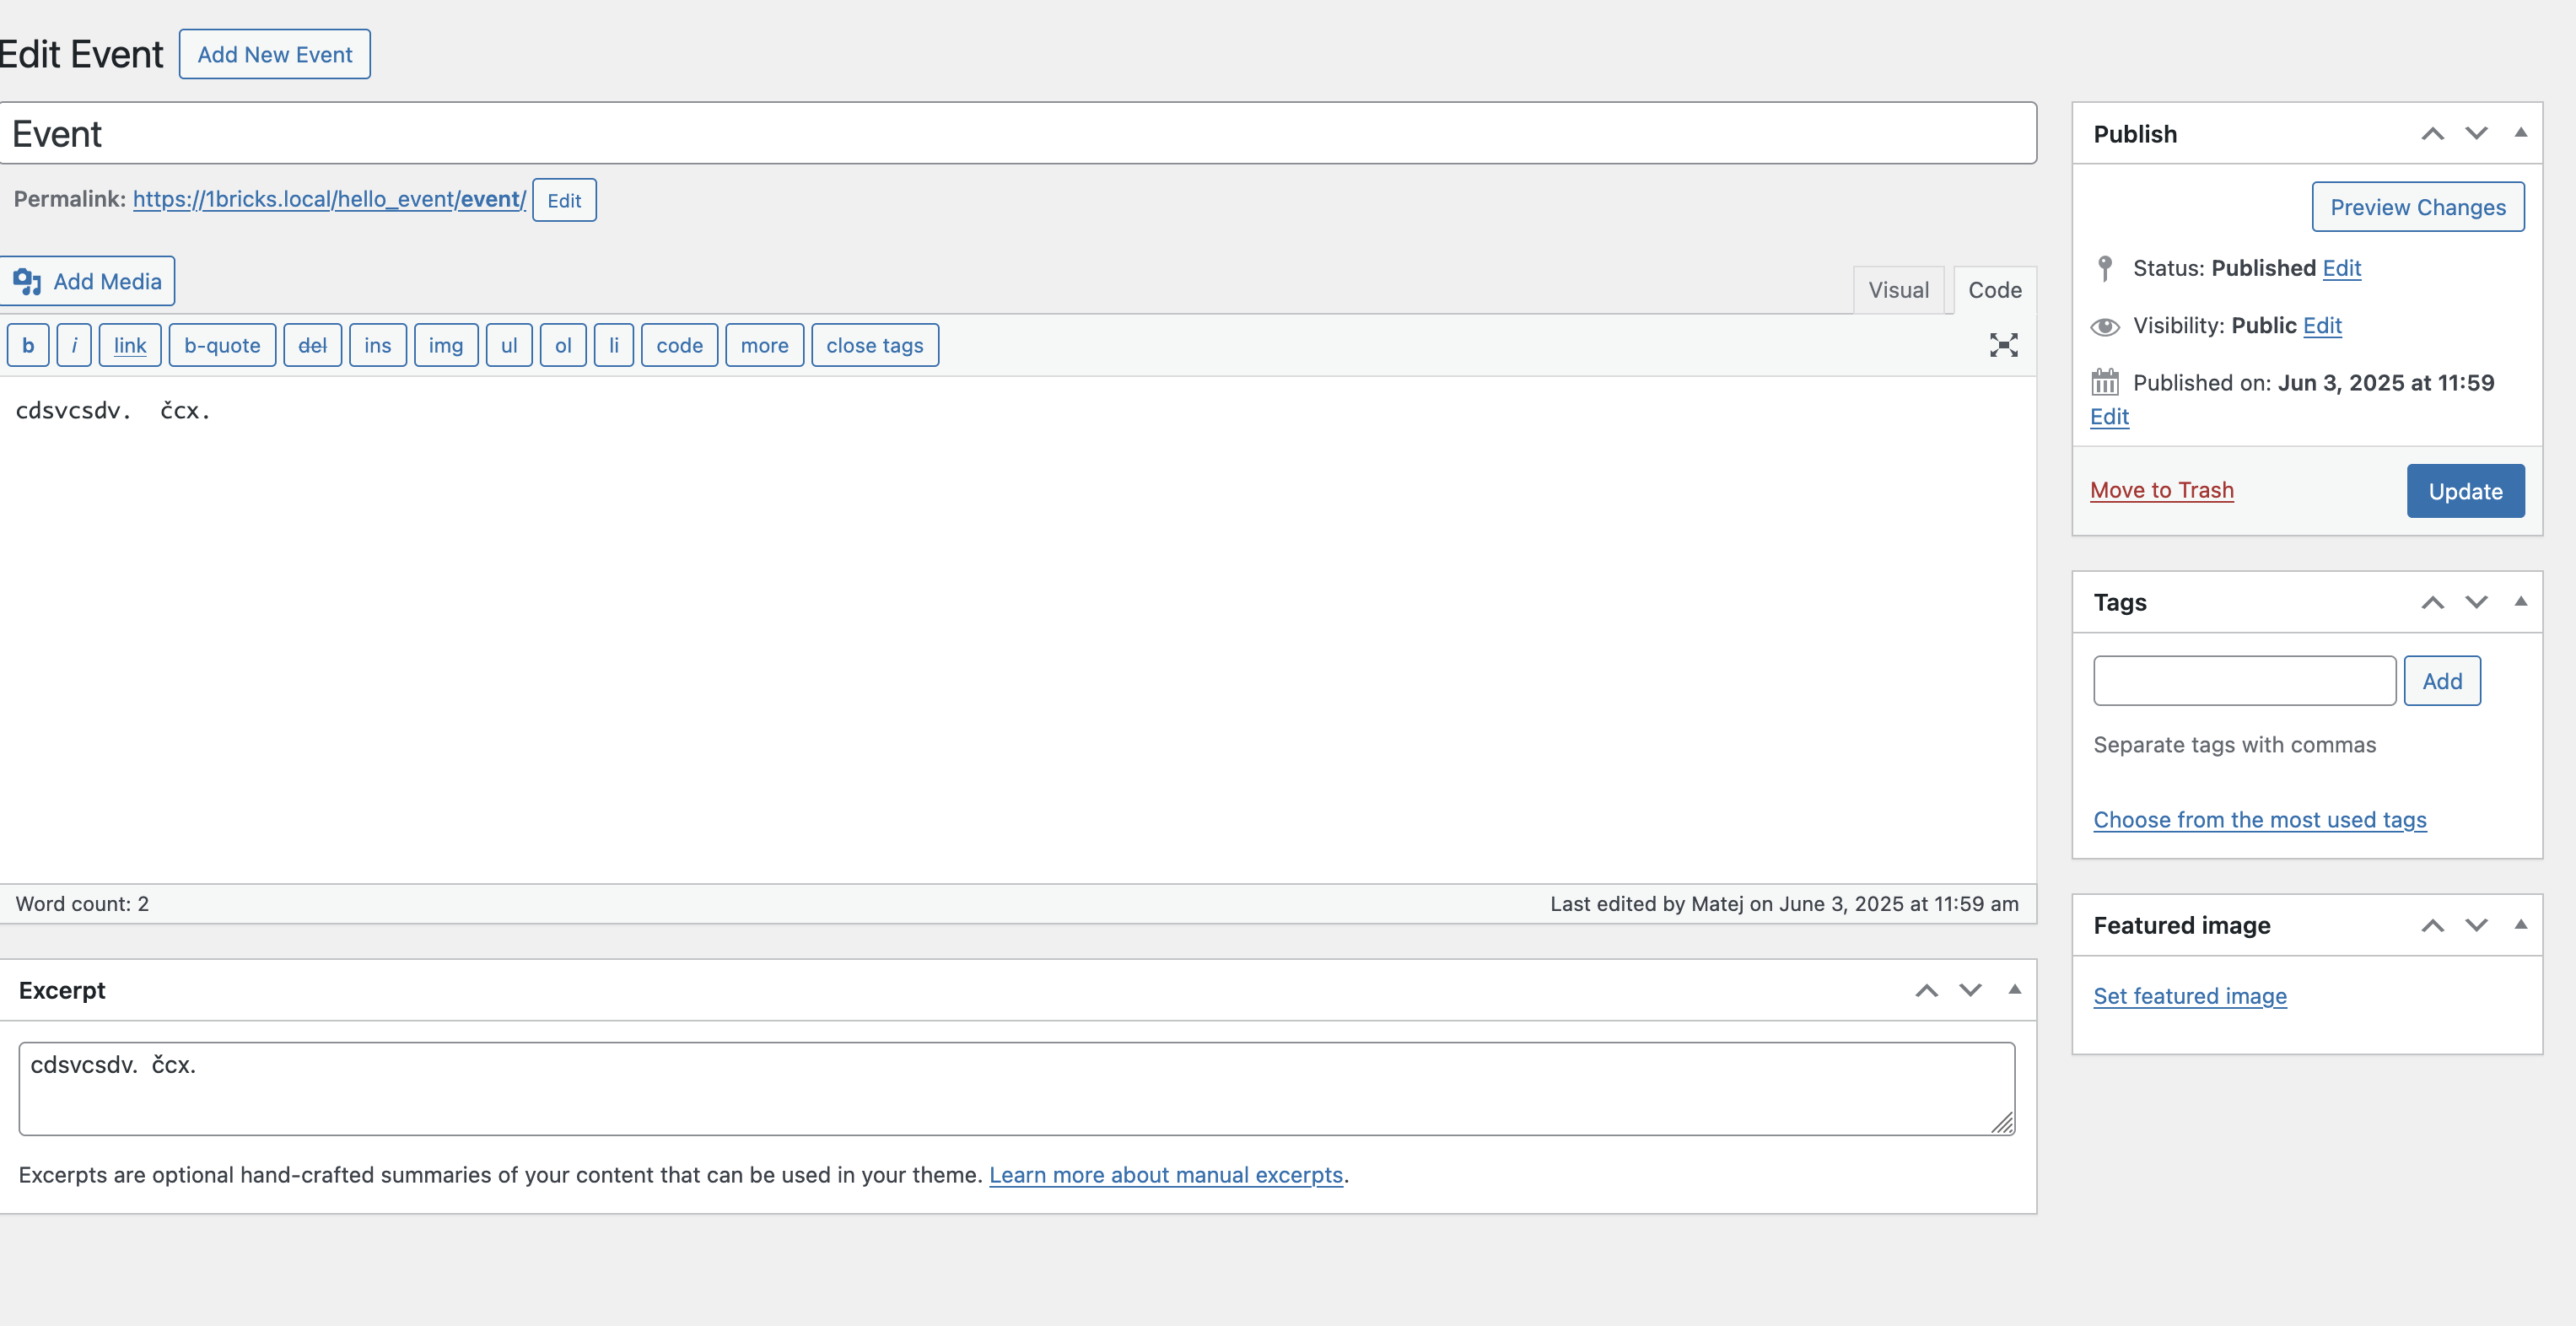Insert a link with the link quicktag
The image size is (2576, 1326).
(130, 345)
